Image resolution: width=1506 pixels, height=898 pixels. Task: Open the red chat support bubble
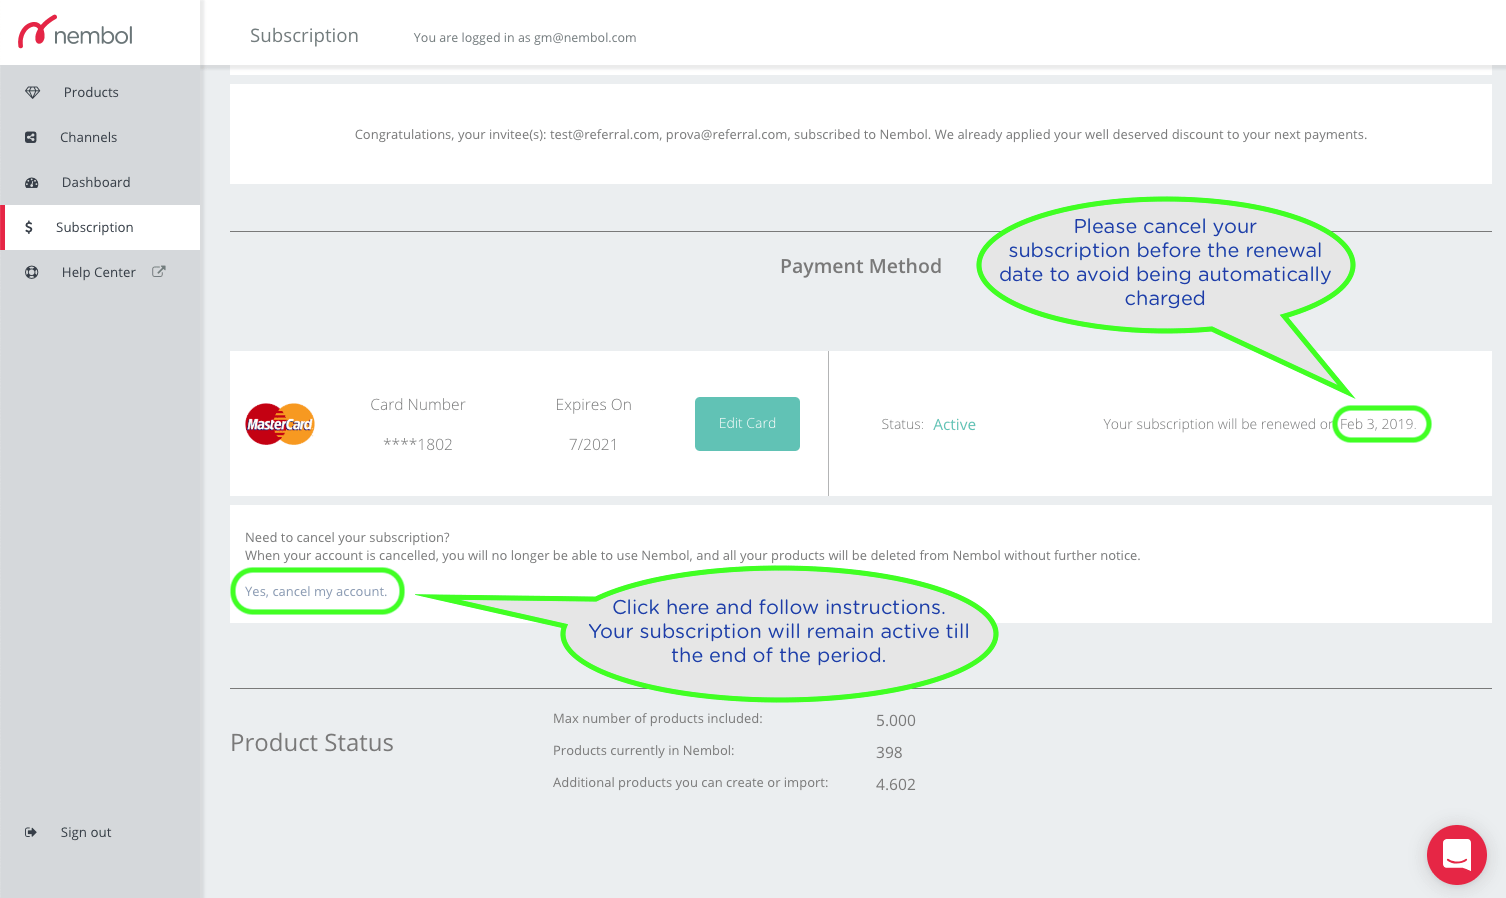(x=1457, y=855)
